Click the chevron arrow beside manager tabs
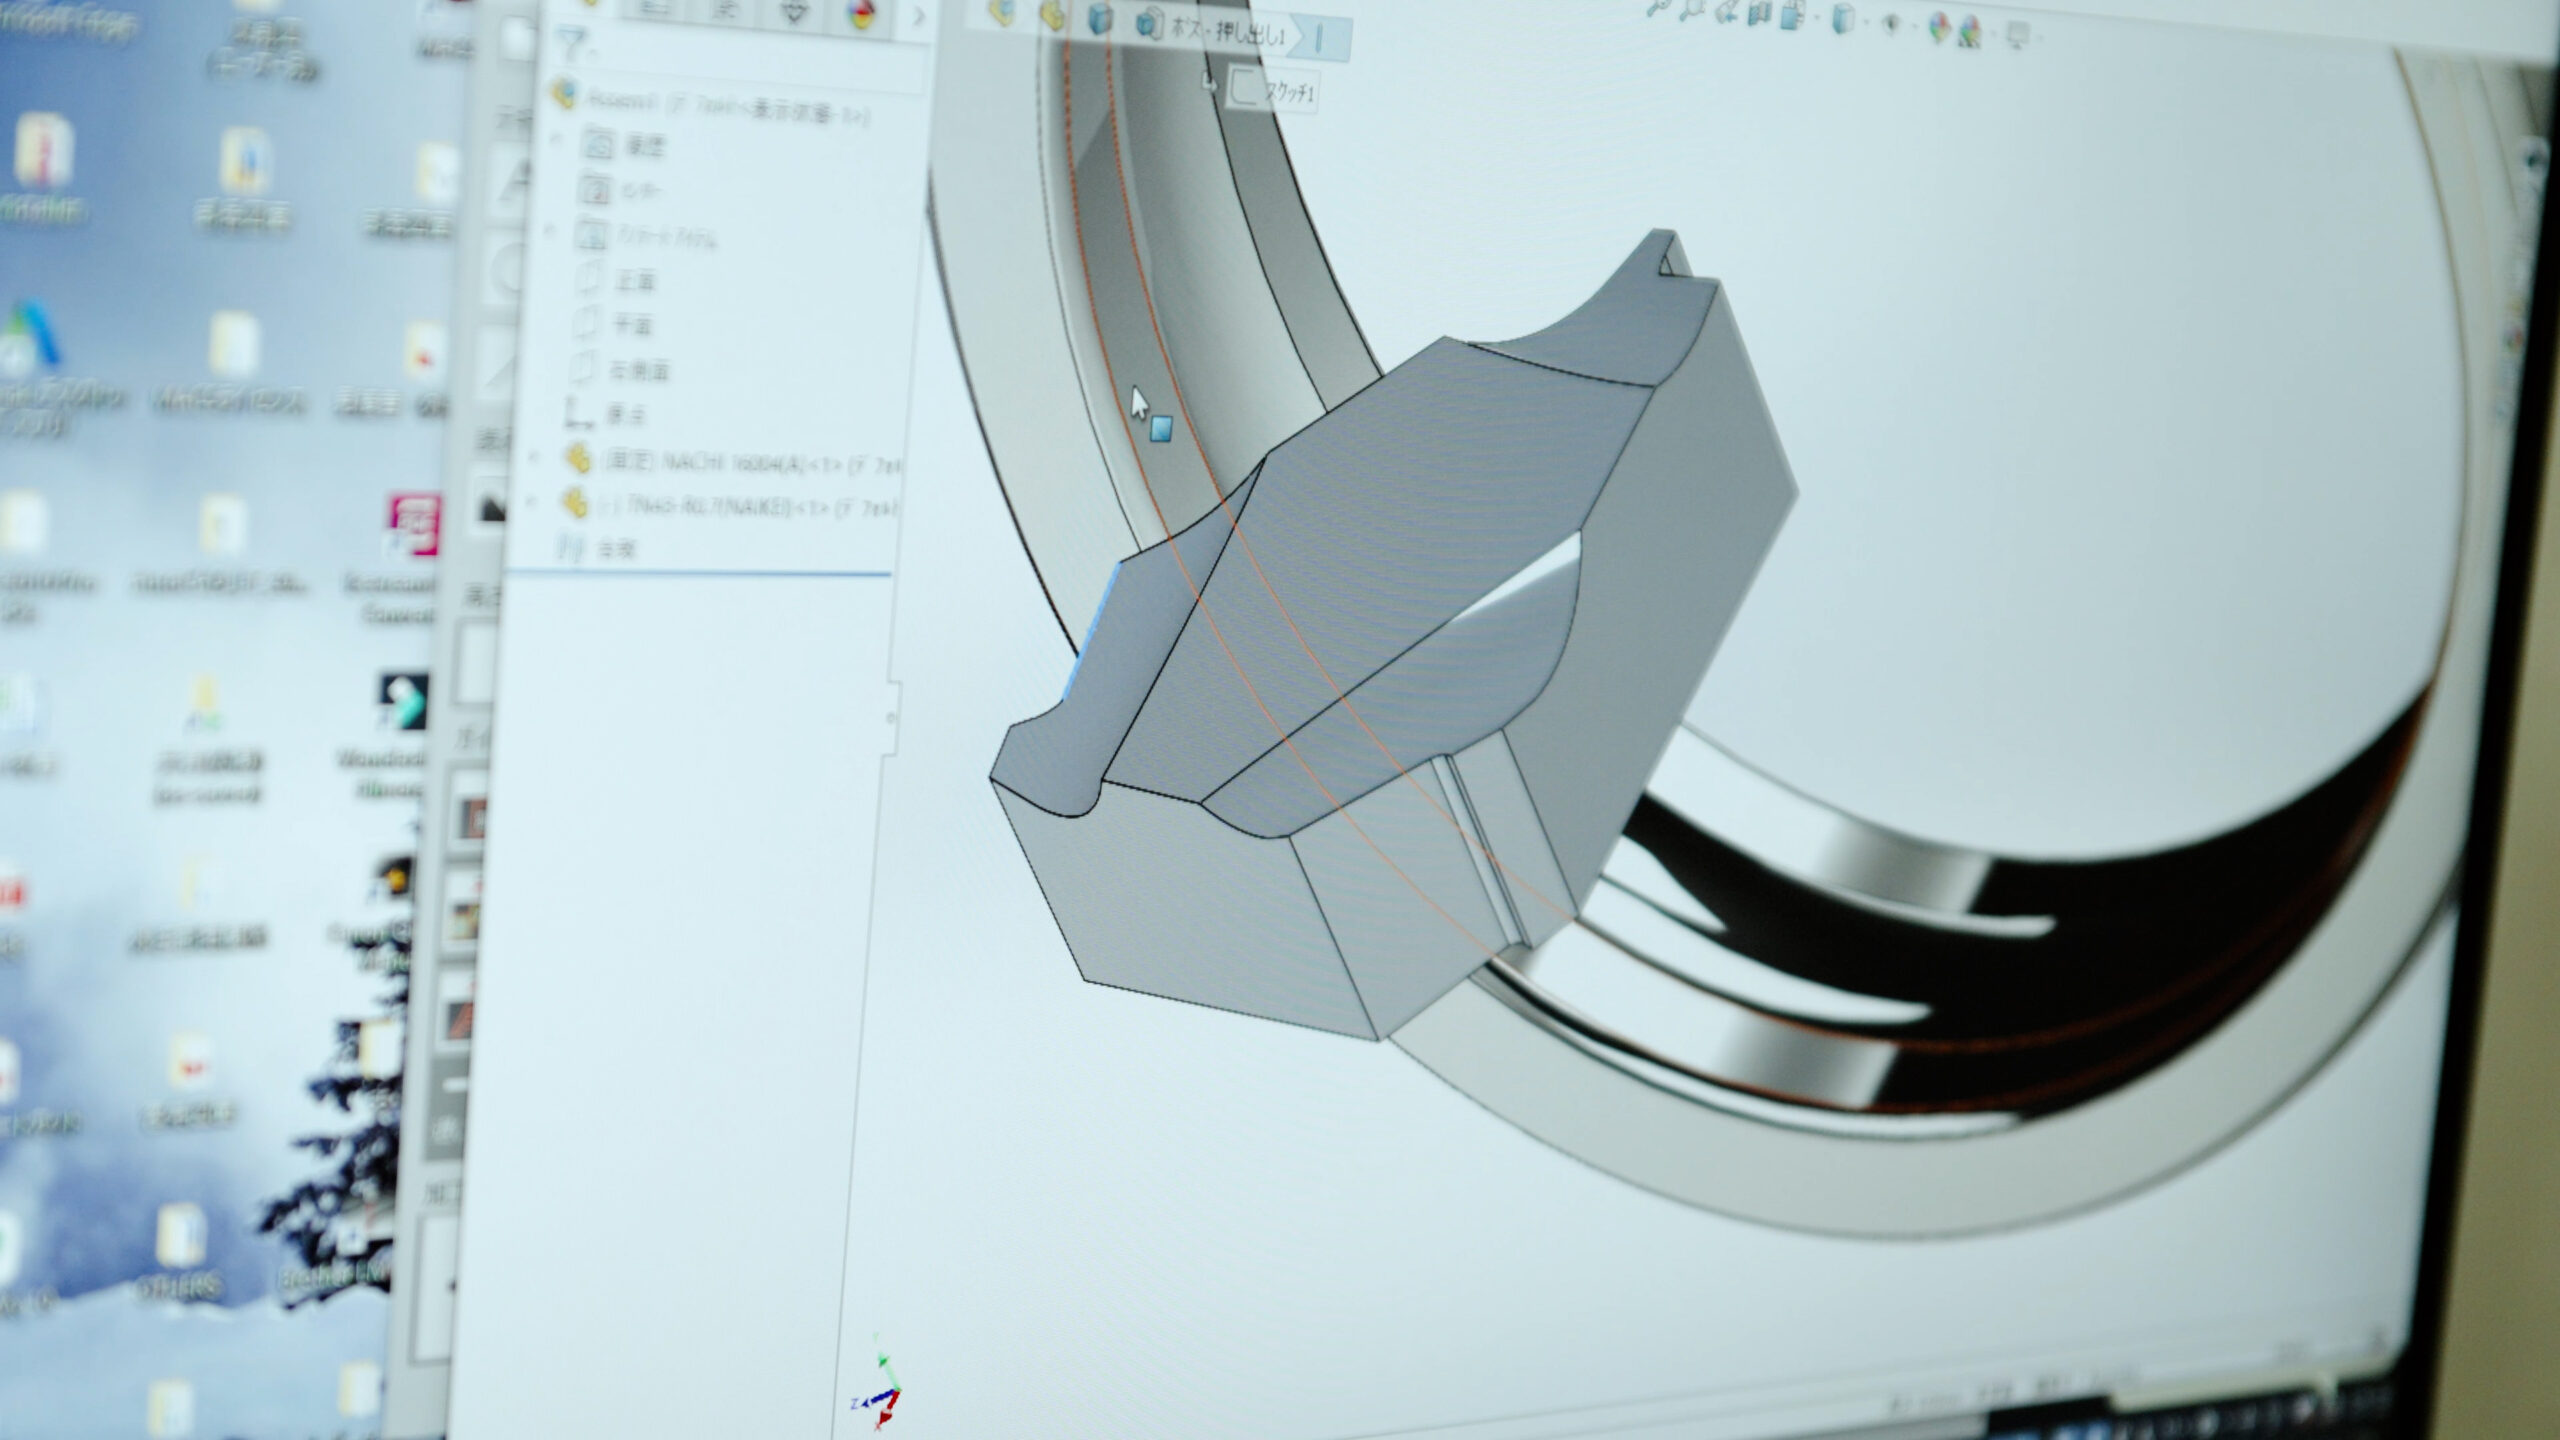Screen dimensions: 2560x1440 click(918, 16)
